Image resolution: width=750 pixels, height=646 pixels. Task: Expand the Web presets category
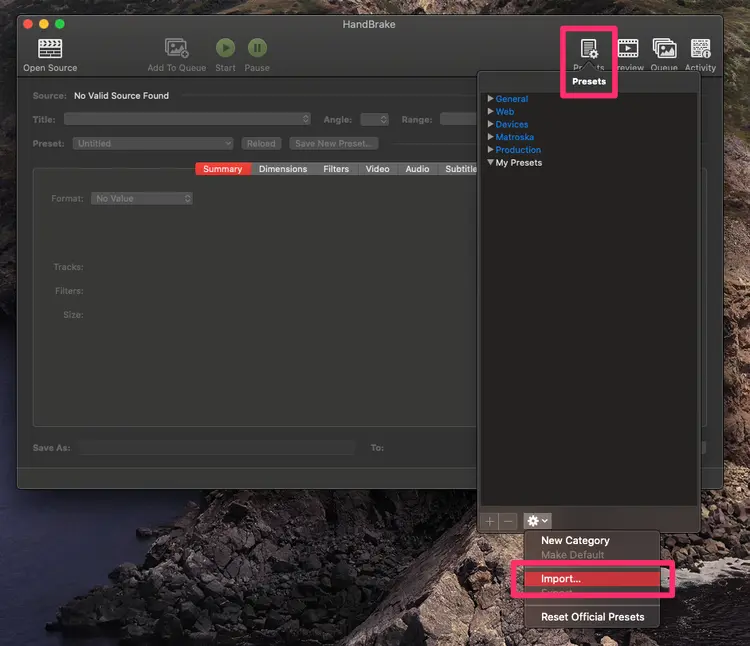pos(490,111)
